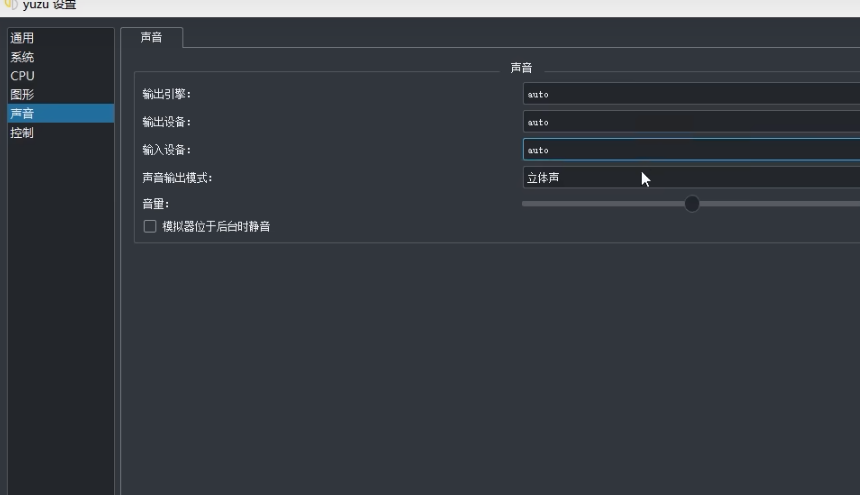This screenshot has height=495, width=860.
Task: Open the 声音输出模式 dropdown showing 立体声
Action: click(x=690, y=178)
